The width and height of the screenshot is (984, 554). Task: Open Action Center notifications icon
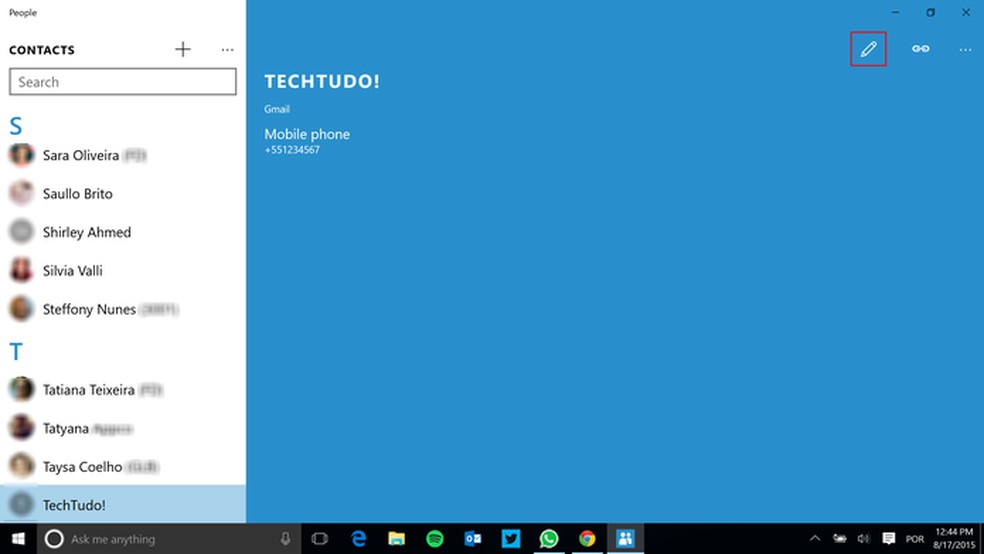click(x=889, y=538)
